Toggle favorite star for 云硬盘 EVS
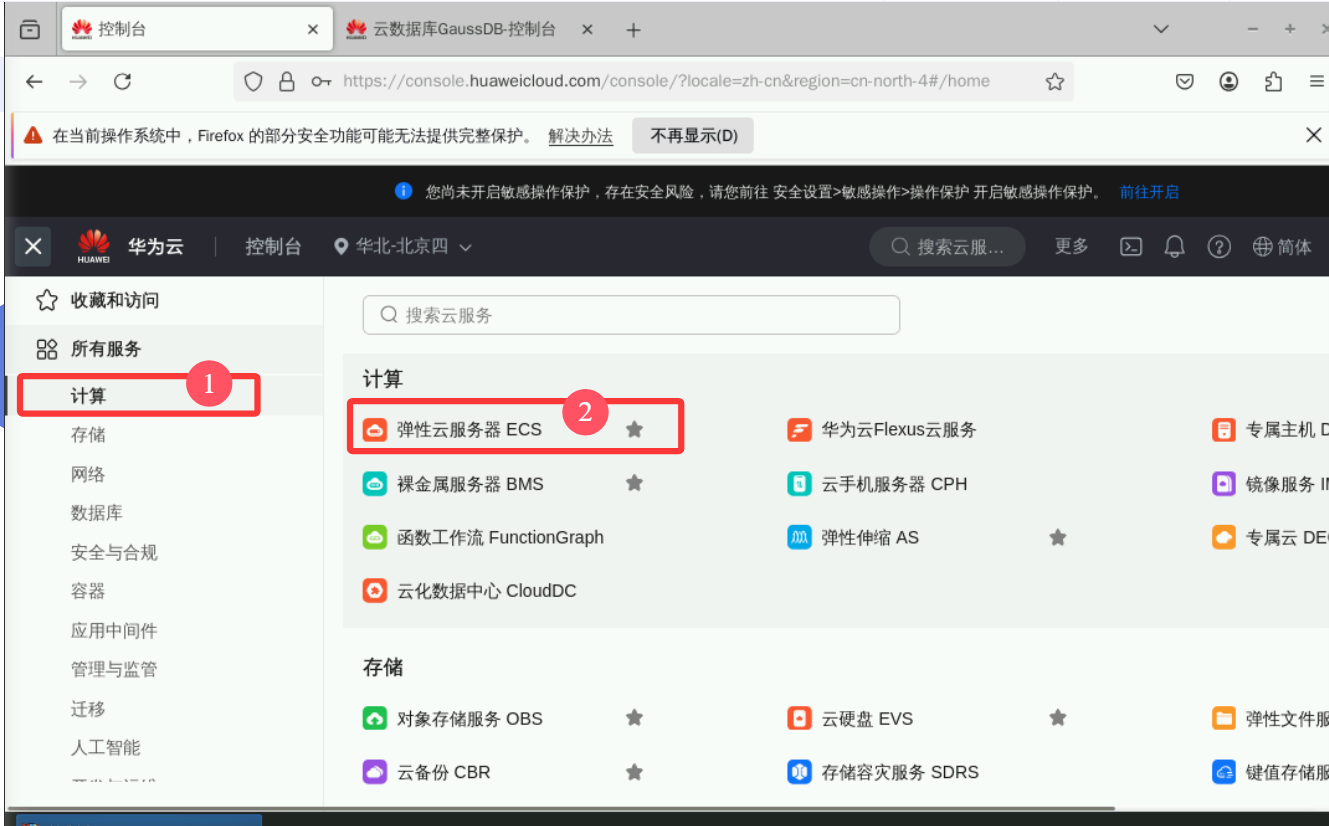This screenshot has height=826, width=1329. click(1058, 718)
